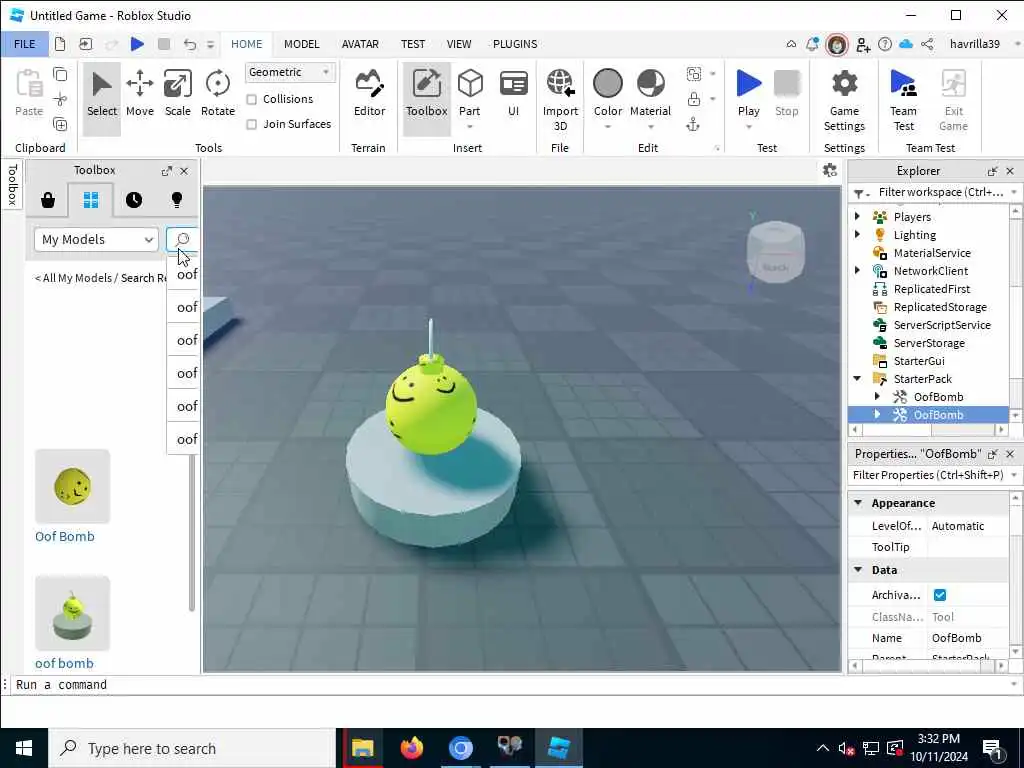The height and width of the screenshot is (768, 1024).
Task: Click lowercase oof bomb model link
Action: coord(64,663)
